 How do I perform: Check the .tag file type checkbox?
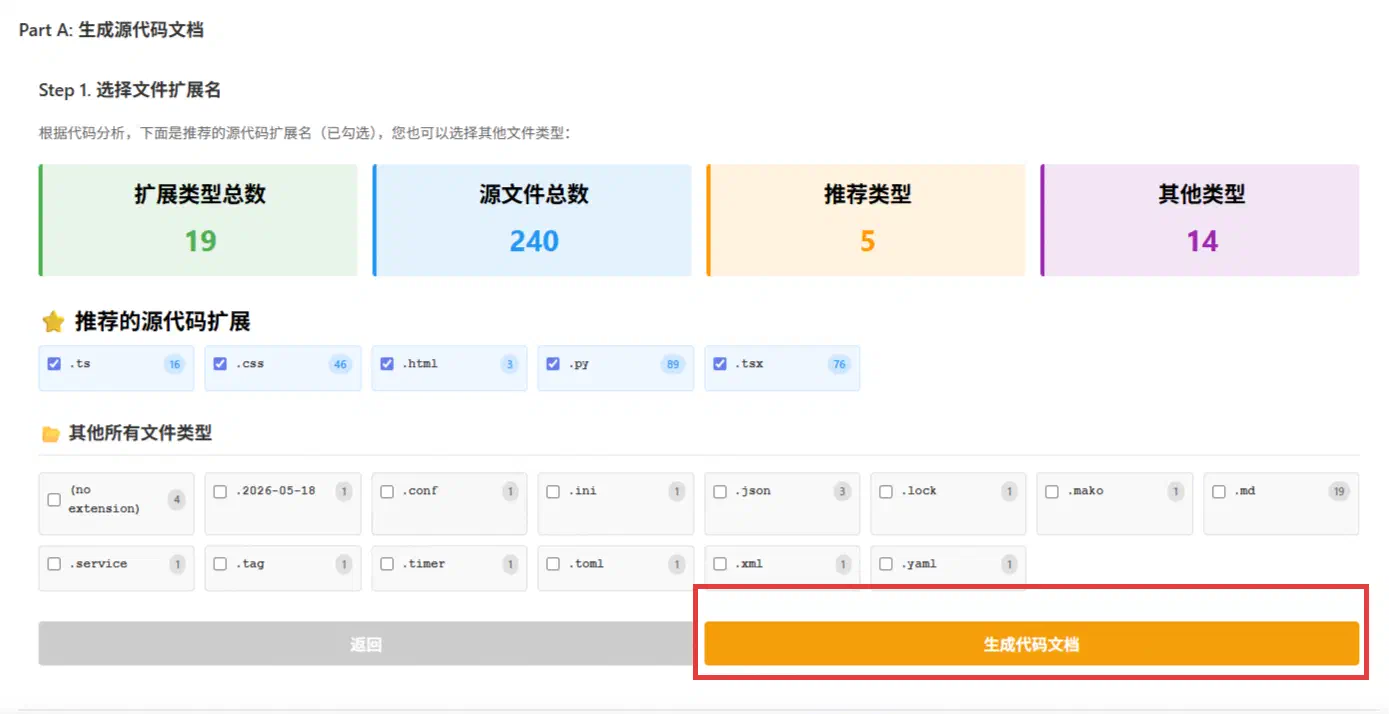(x=220, y=564)
